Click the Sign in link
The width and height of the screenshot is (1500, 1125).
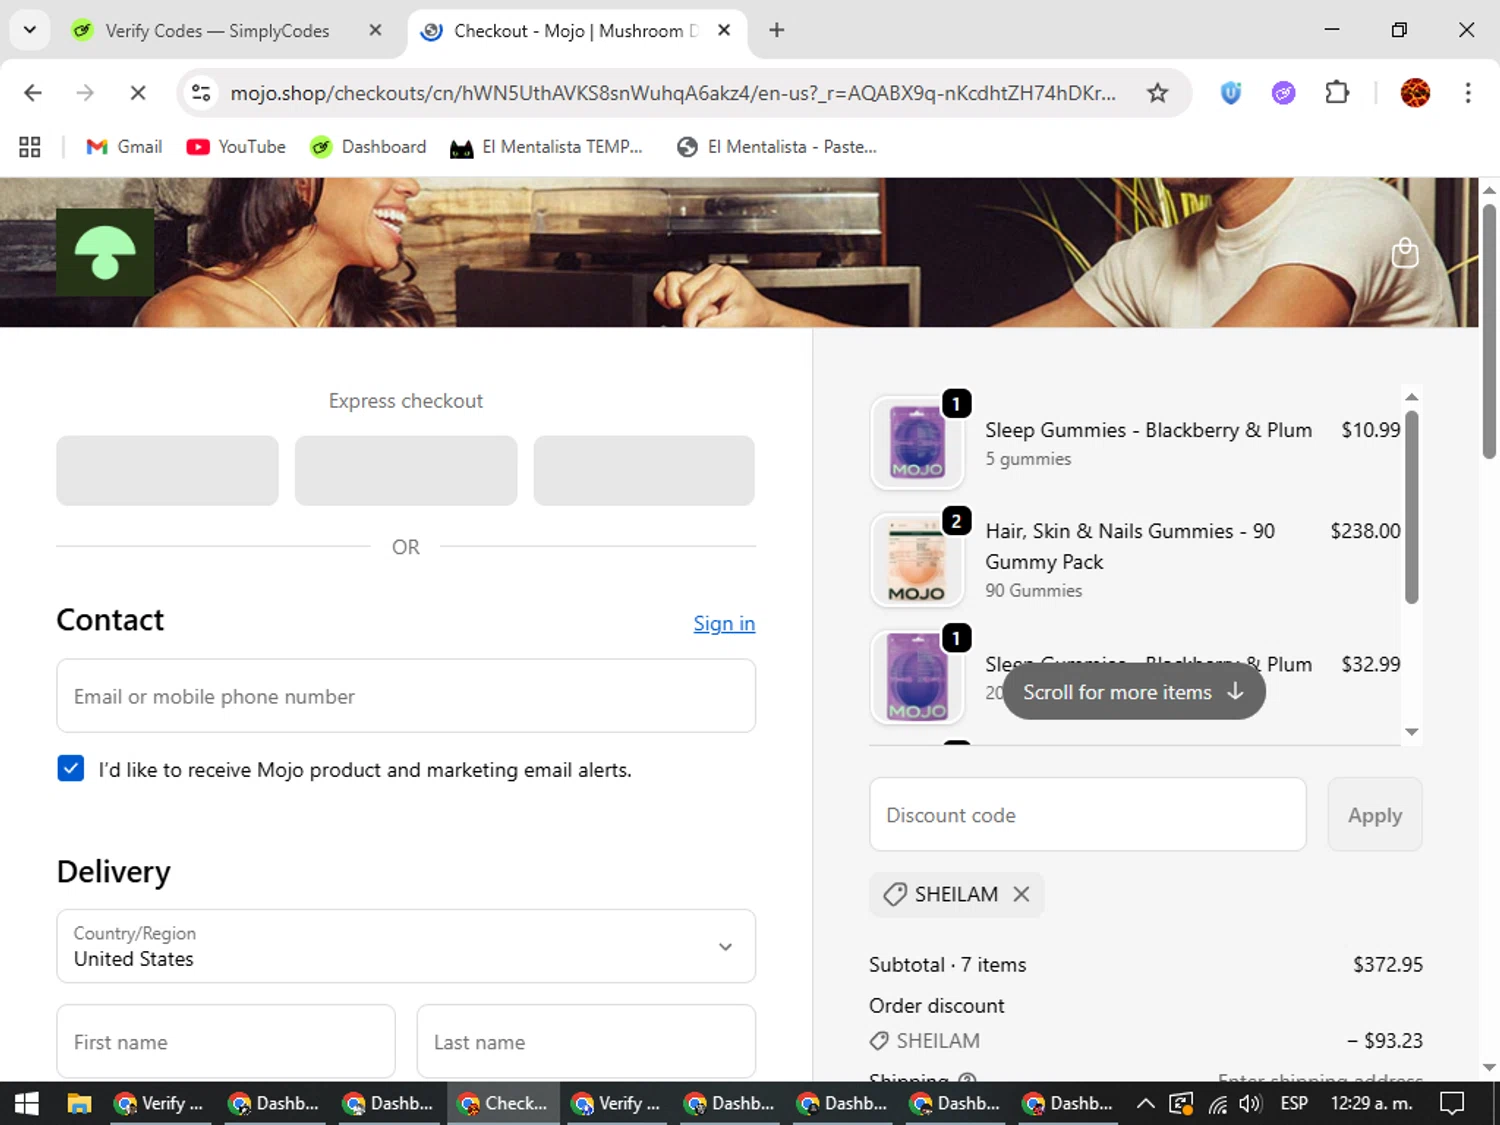[x=724, y=623]
